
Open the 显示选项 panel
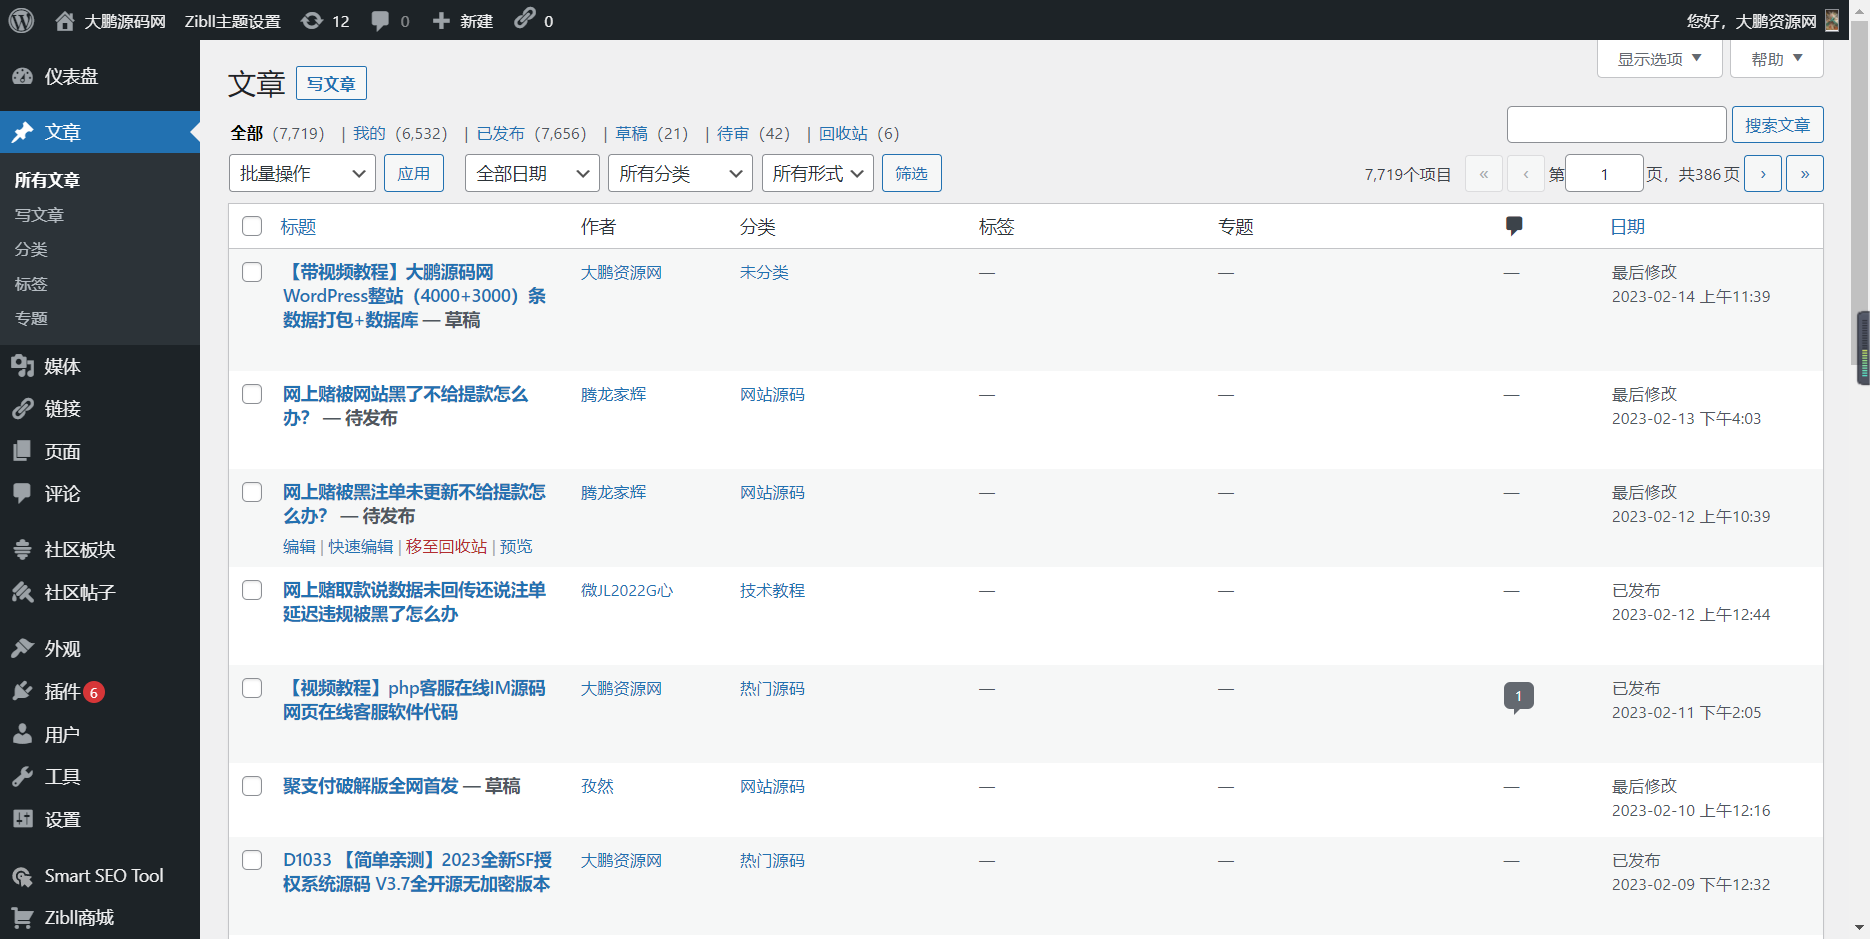(x=1658, y=58)
